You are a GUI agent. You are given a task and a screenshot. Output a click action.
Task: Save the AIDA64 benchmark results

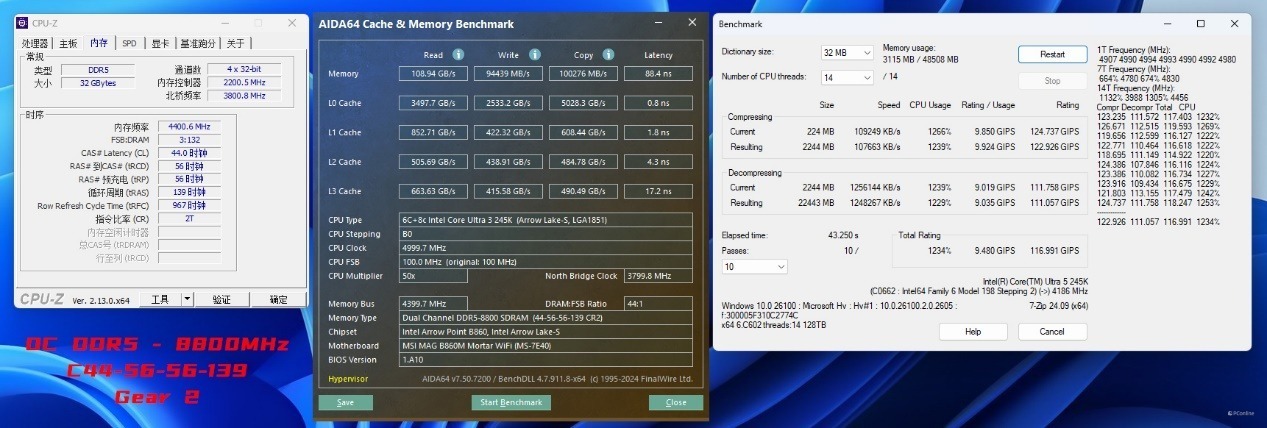point(345,403)
